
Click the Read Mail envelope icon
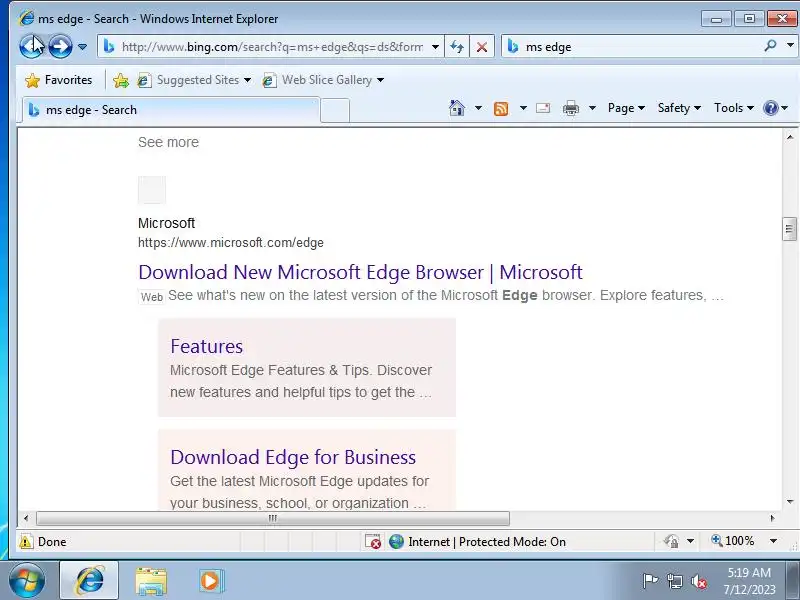point(543,108)
